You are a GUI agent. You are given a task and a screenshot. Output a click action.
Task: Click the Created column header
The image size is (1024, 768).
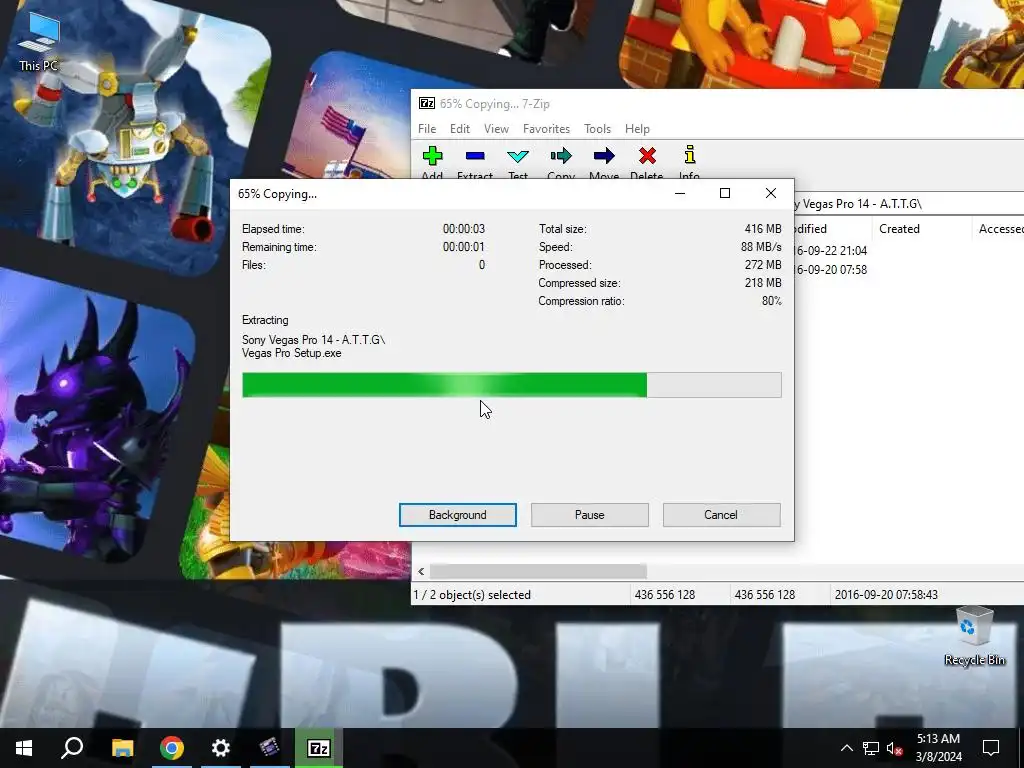[x=899, y=229]
